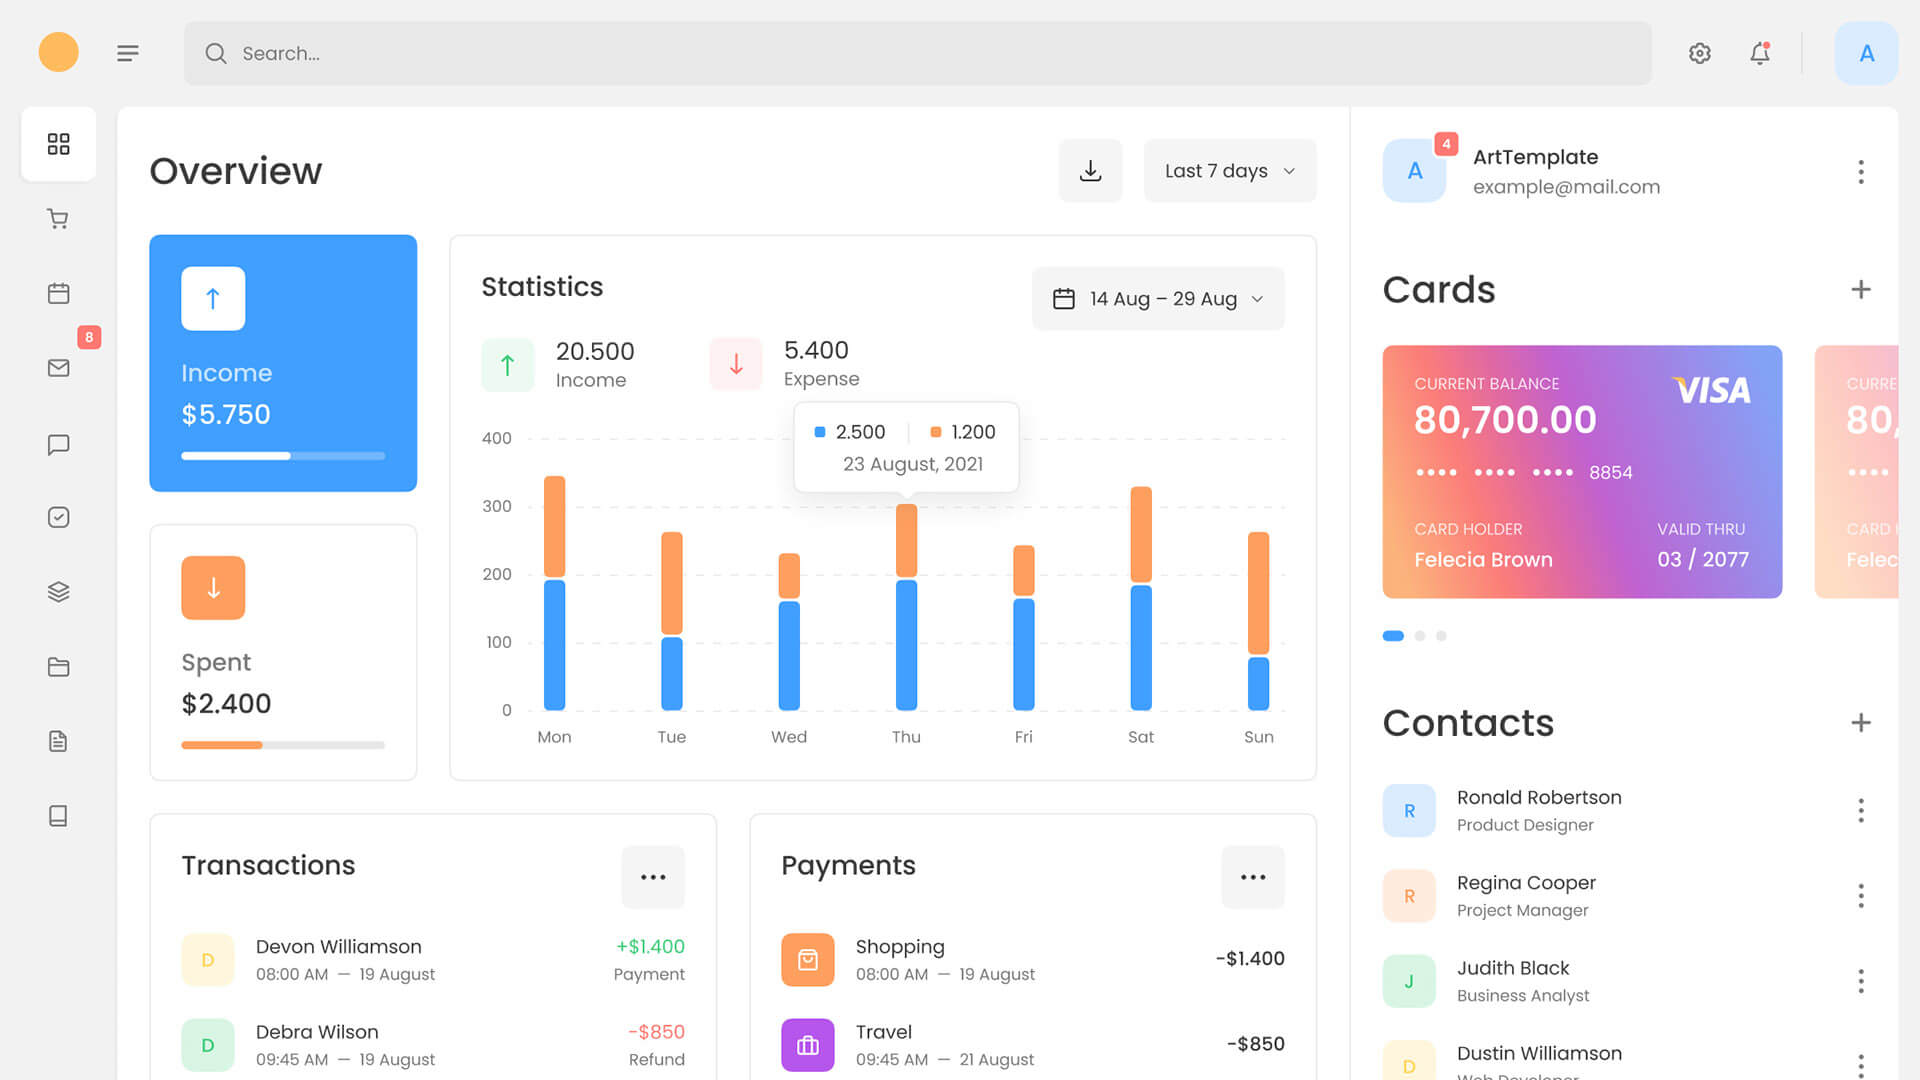Add a new card with plus button
The image size is (1920, 1080).
tap(1860, 290)
